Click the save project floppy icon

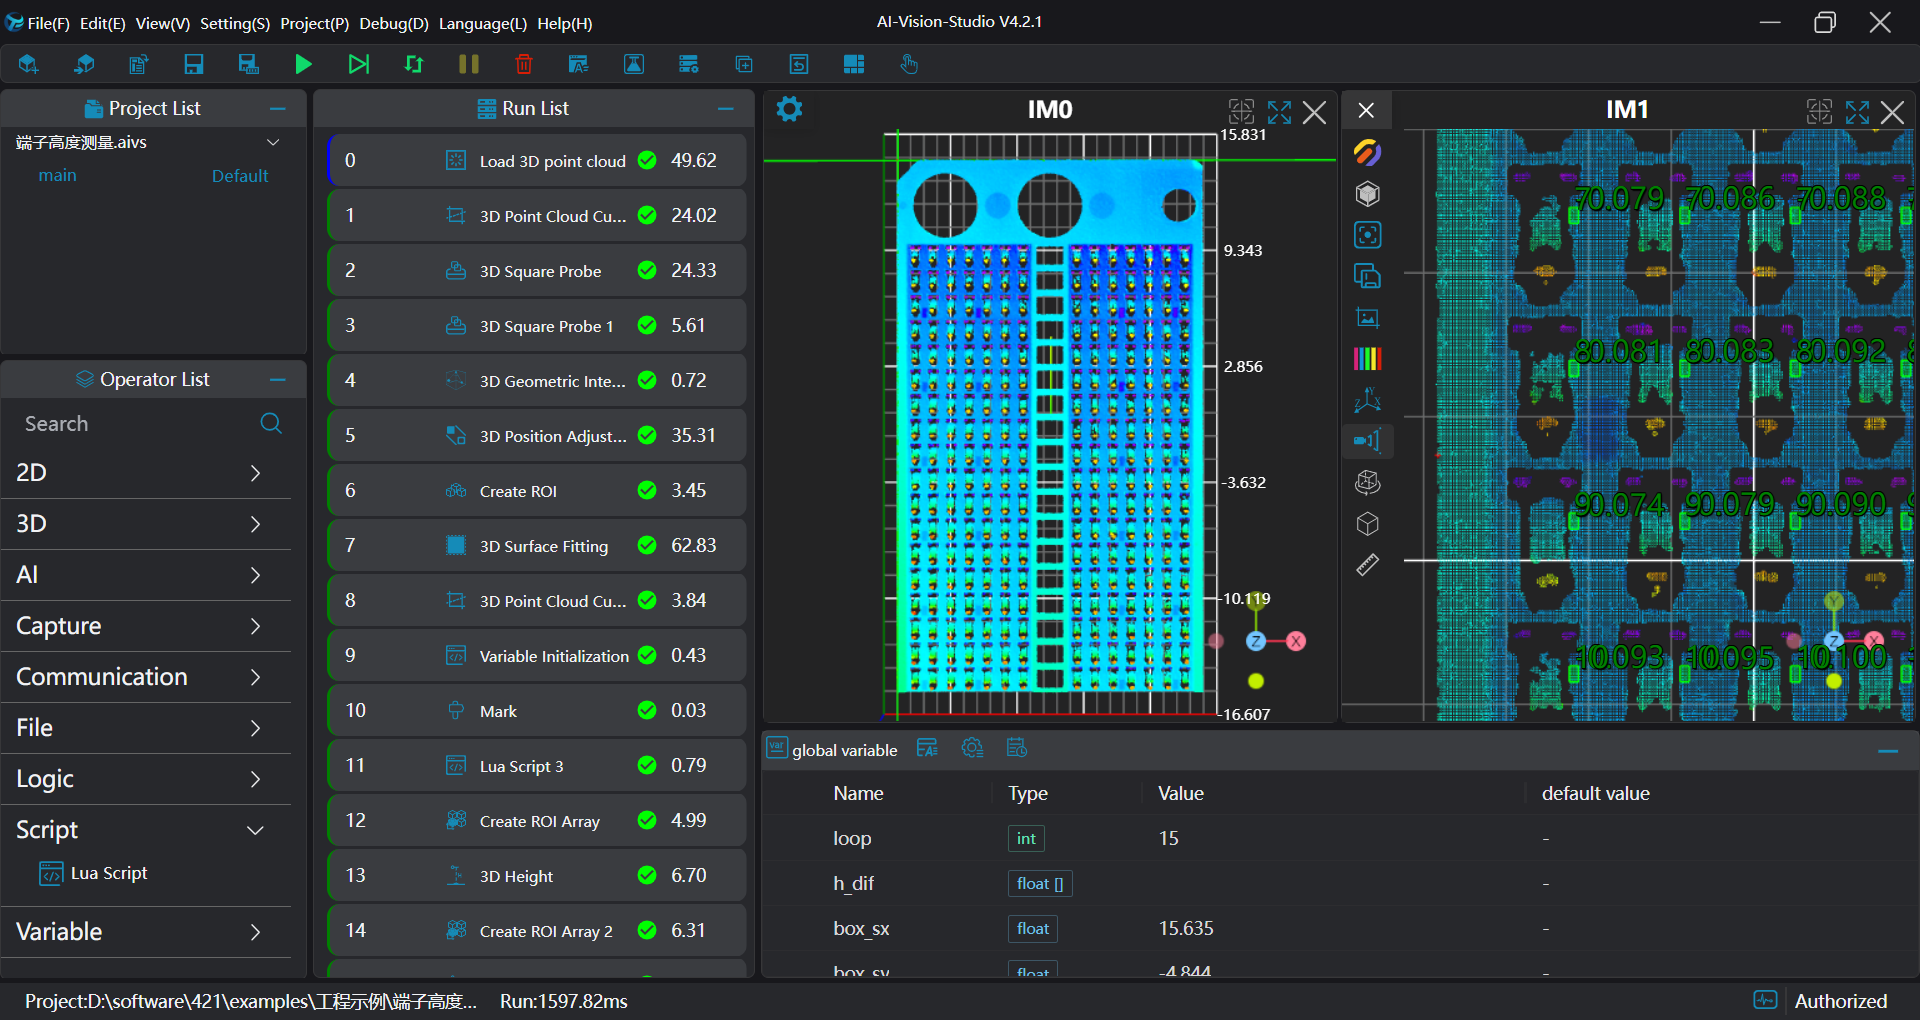pyautogui.click(x=193, y=65)
